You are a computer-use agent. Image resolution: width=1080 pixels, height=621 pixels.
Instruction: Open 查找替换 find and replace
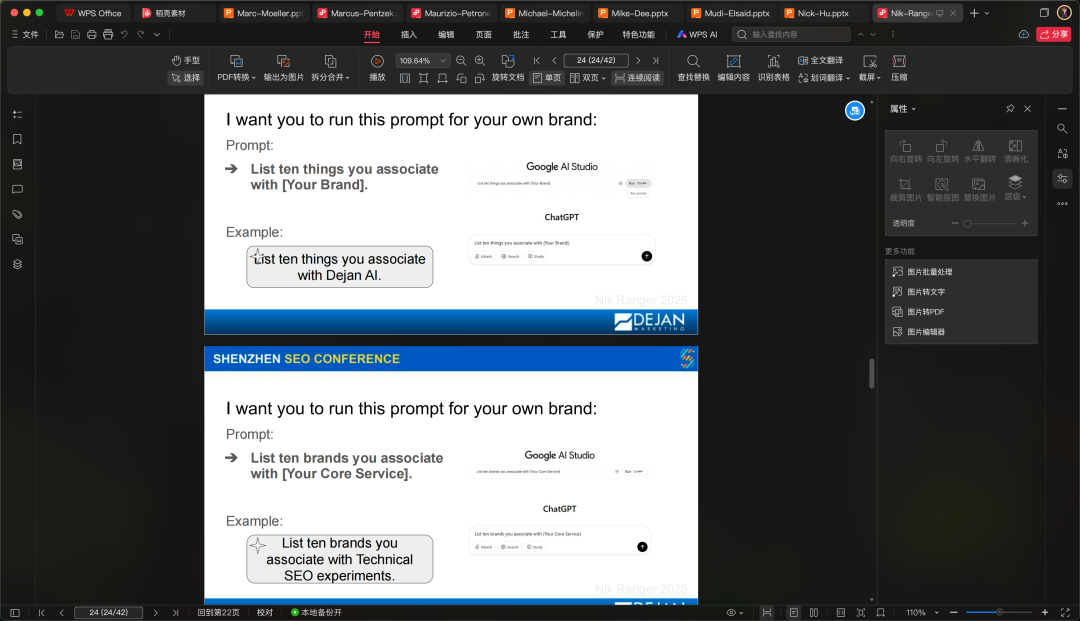[693, 69]
